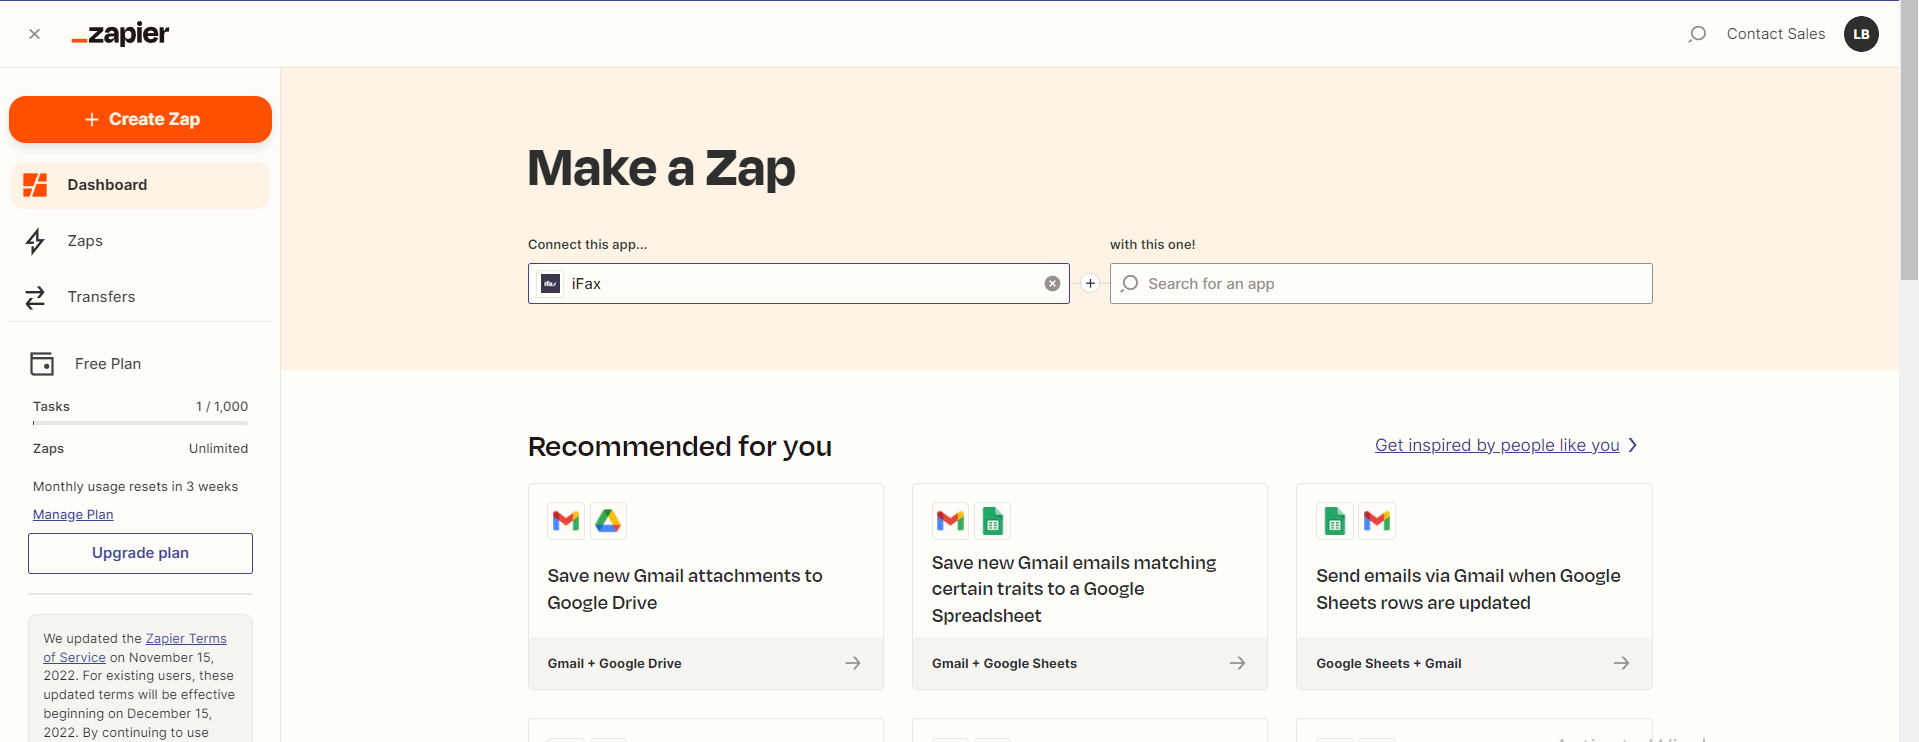Open the LB account avatar menu

1861,34
